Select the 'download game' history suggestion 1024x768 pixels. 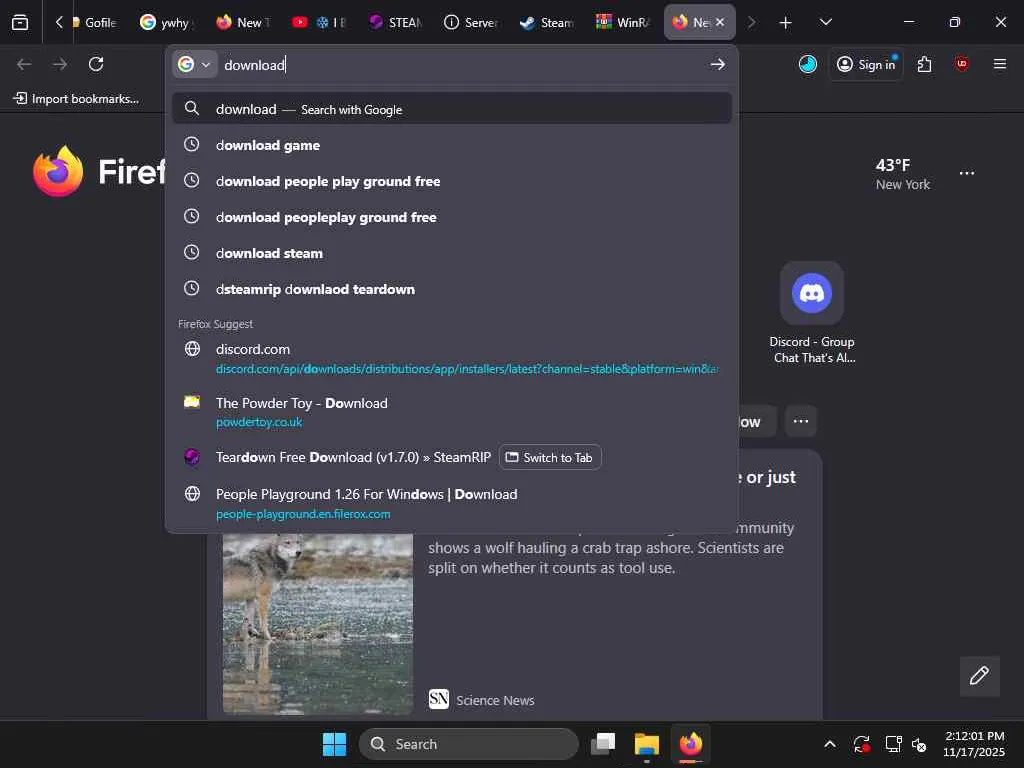pyautogui.click(x=452, y=145)
